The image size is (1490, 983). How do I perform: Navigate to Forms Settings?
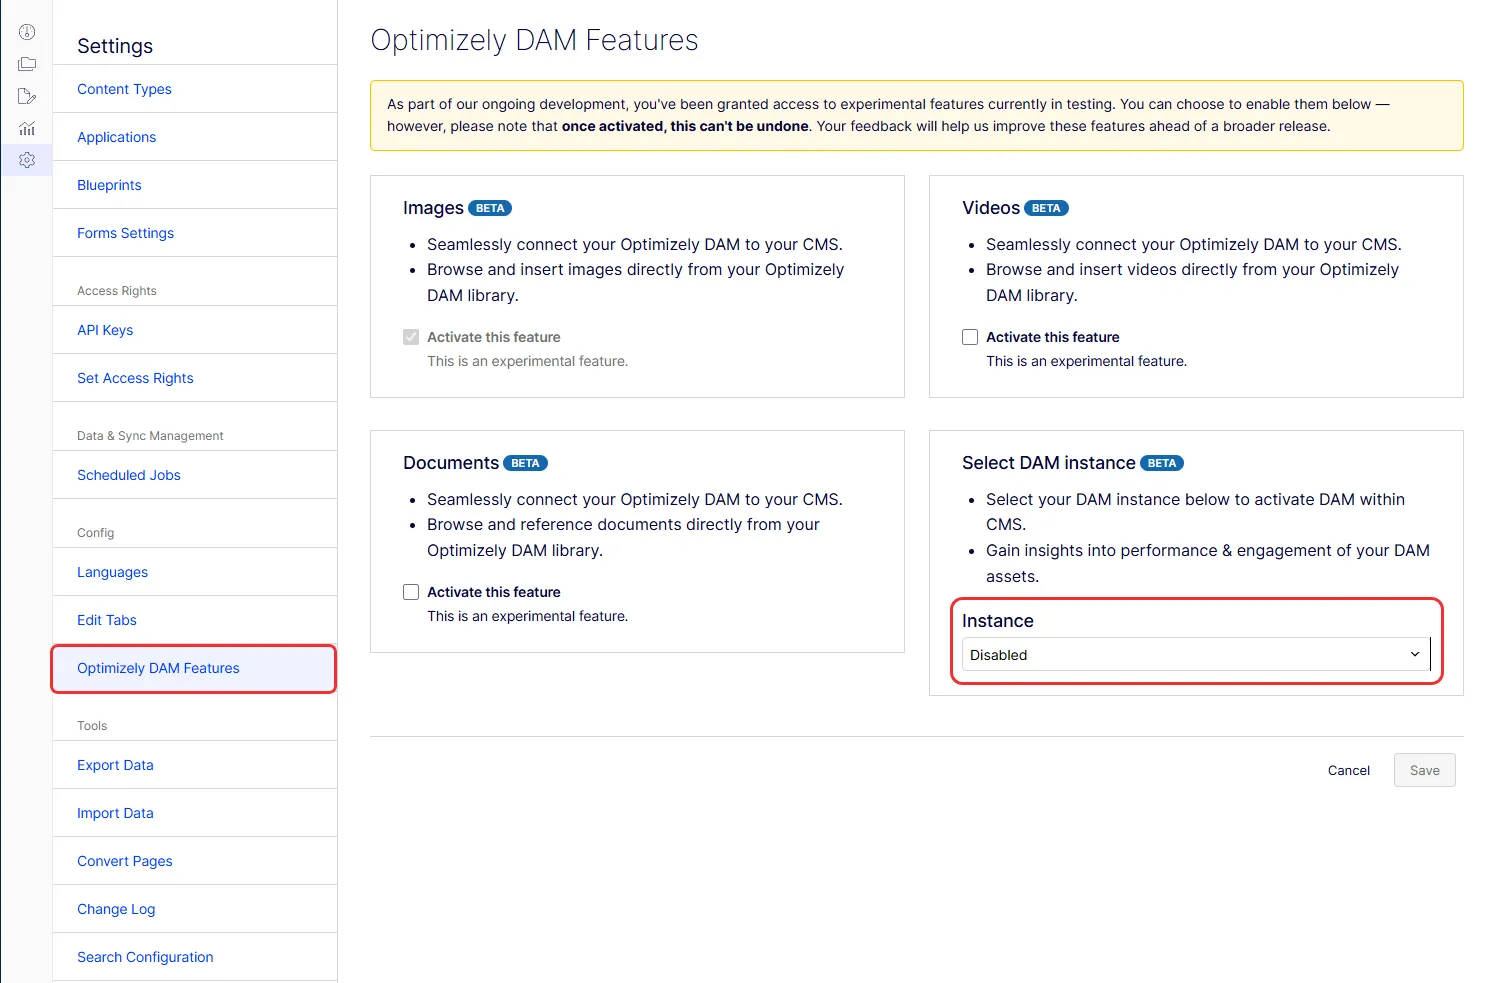click(x=125, y=233)
